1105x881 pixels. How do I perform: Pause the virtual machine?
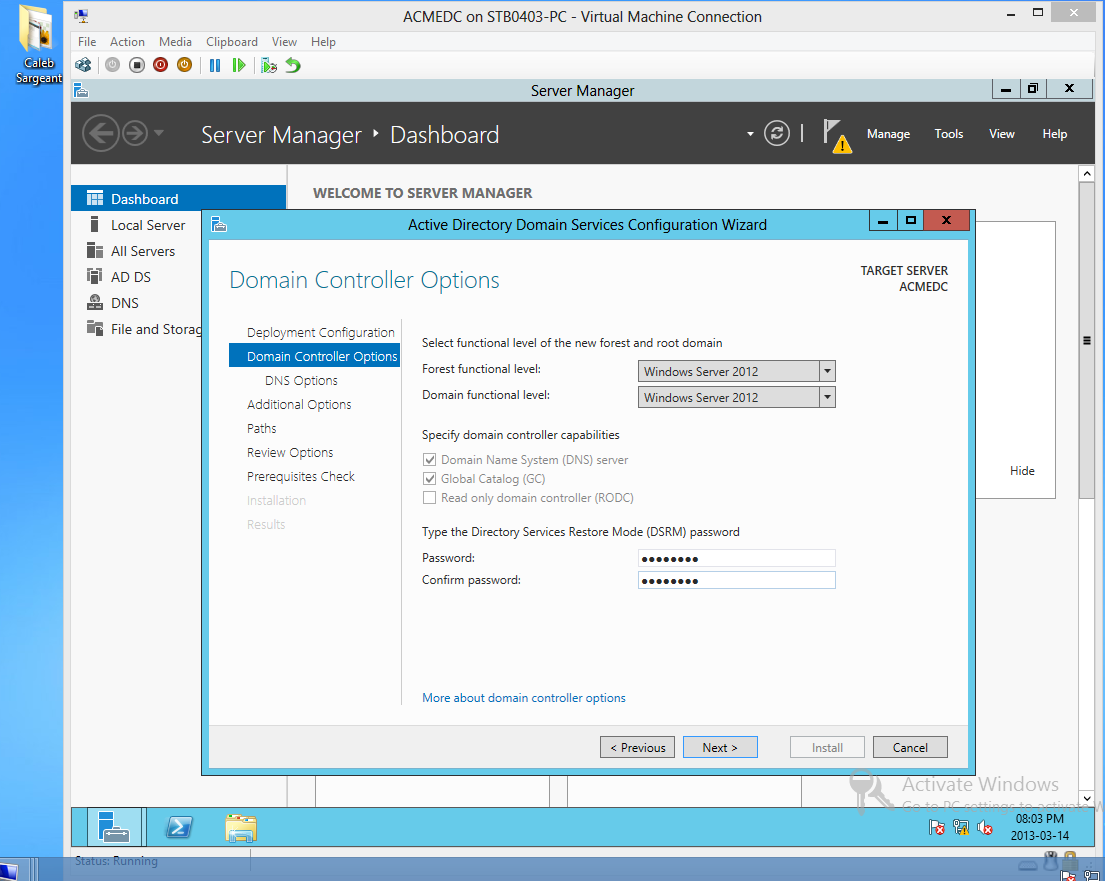pyautogui.click(x=215, y=66)
